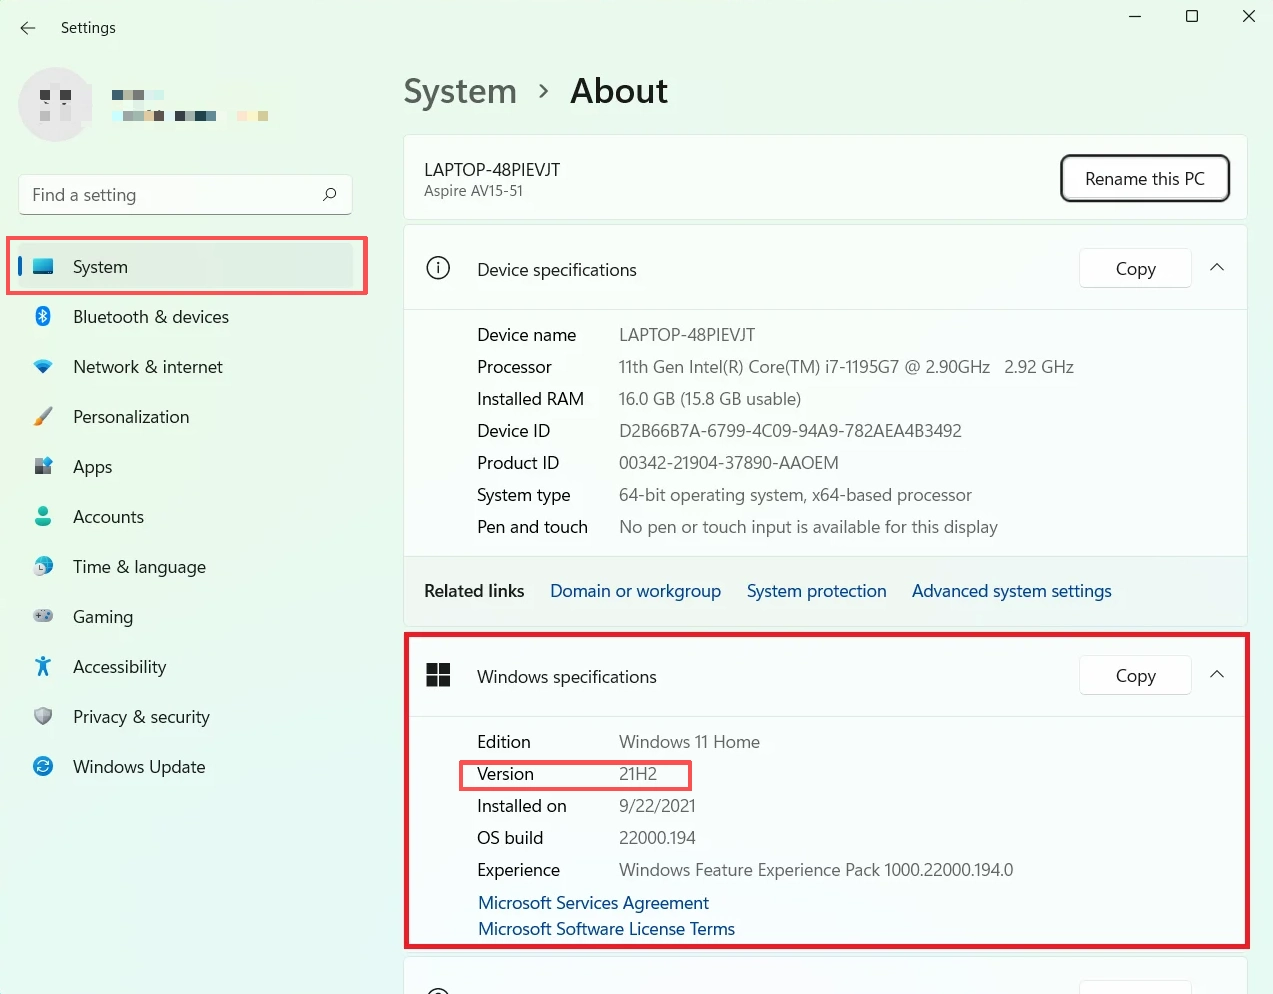Screen dimensions: 1273x994
Task: Open Microsoft Software License Terms link
Action: (x=606, y=929)
